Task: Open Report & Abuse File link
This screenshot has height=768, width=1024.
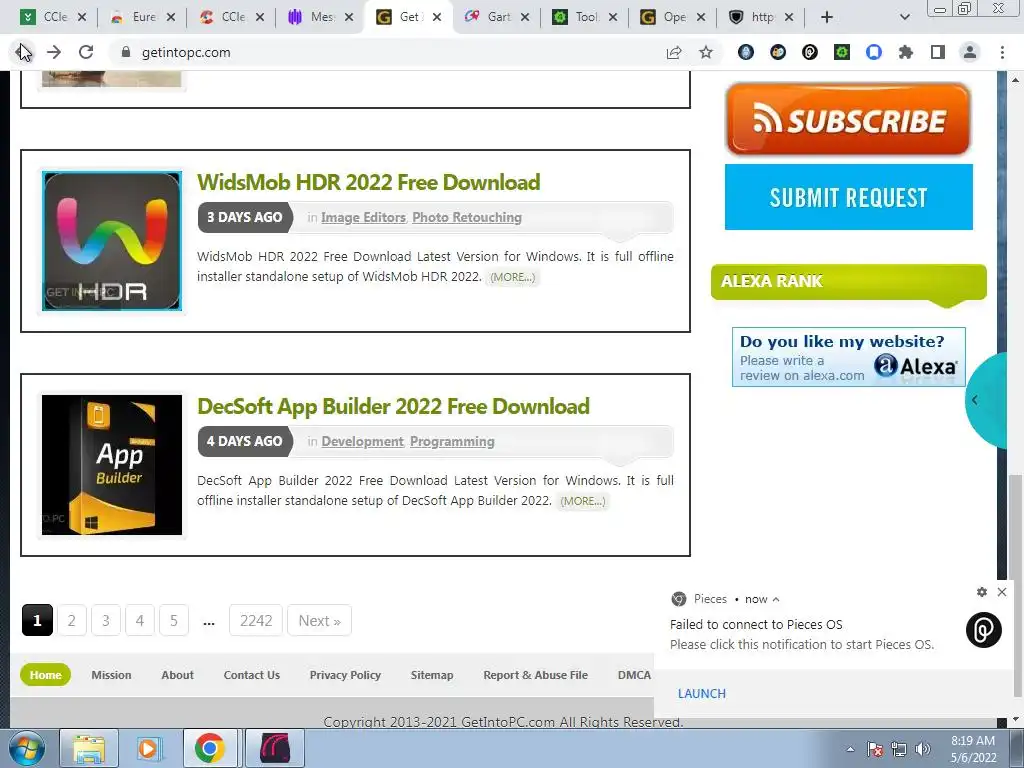Action: coord(536,675)
